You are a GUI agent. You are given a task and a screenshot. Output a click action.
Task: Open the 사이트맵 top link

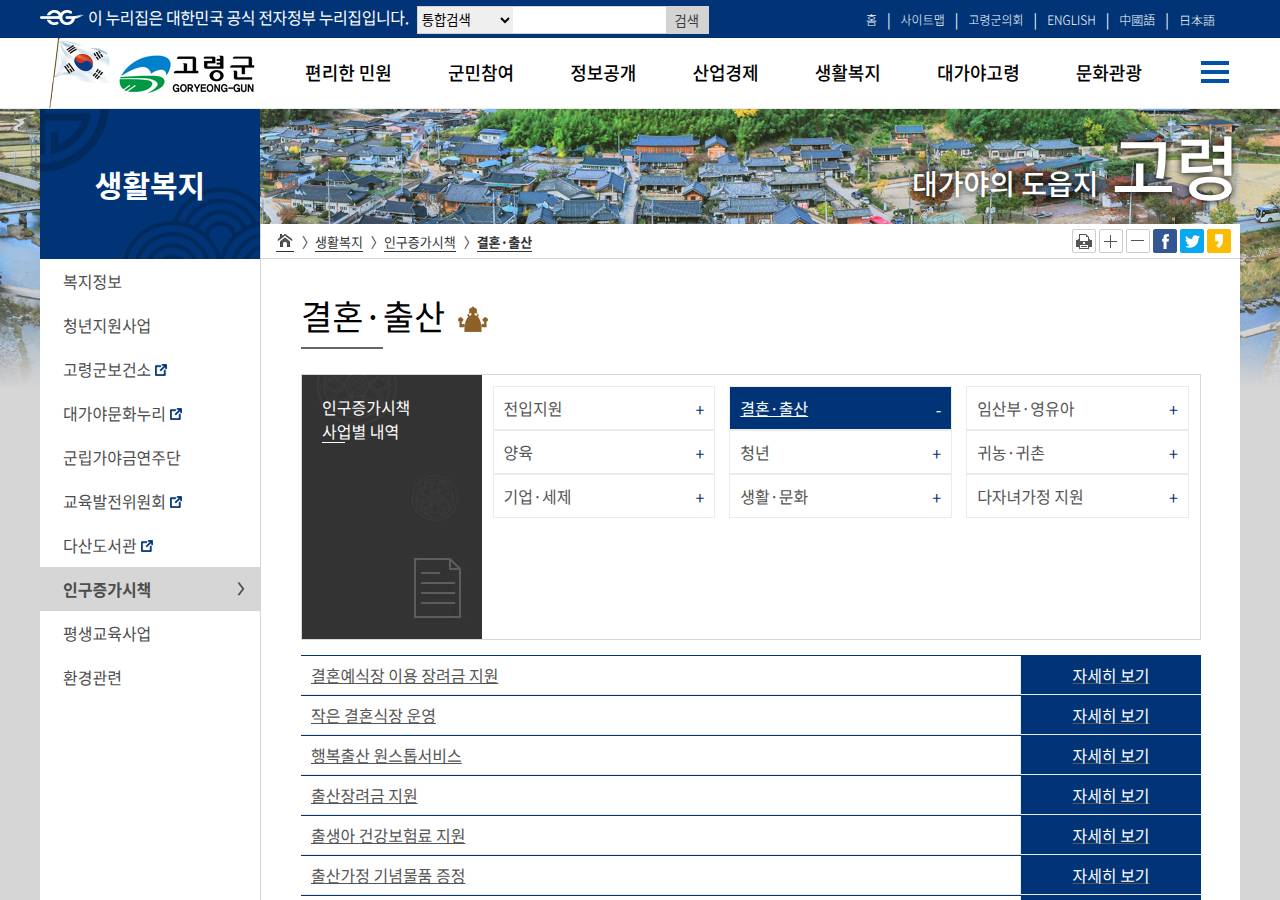click(922, 20)
